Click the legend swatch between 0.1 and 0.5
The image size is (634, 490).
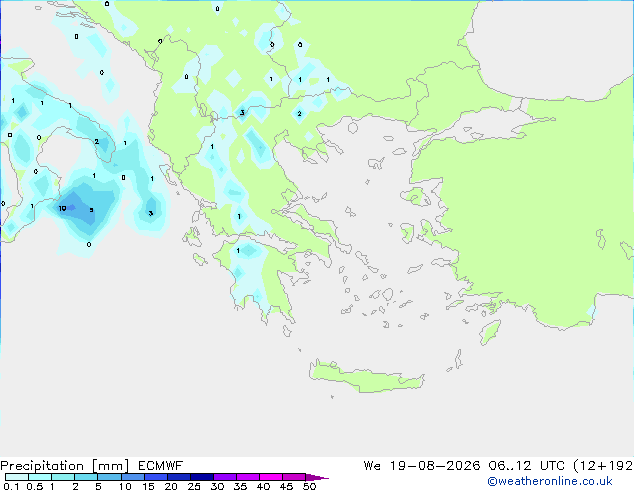17,477
